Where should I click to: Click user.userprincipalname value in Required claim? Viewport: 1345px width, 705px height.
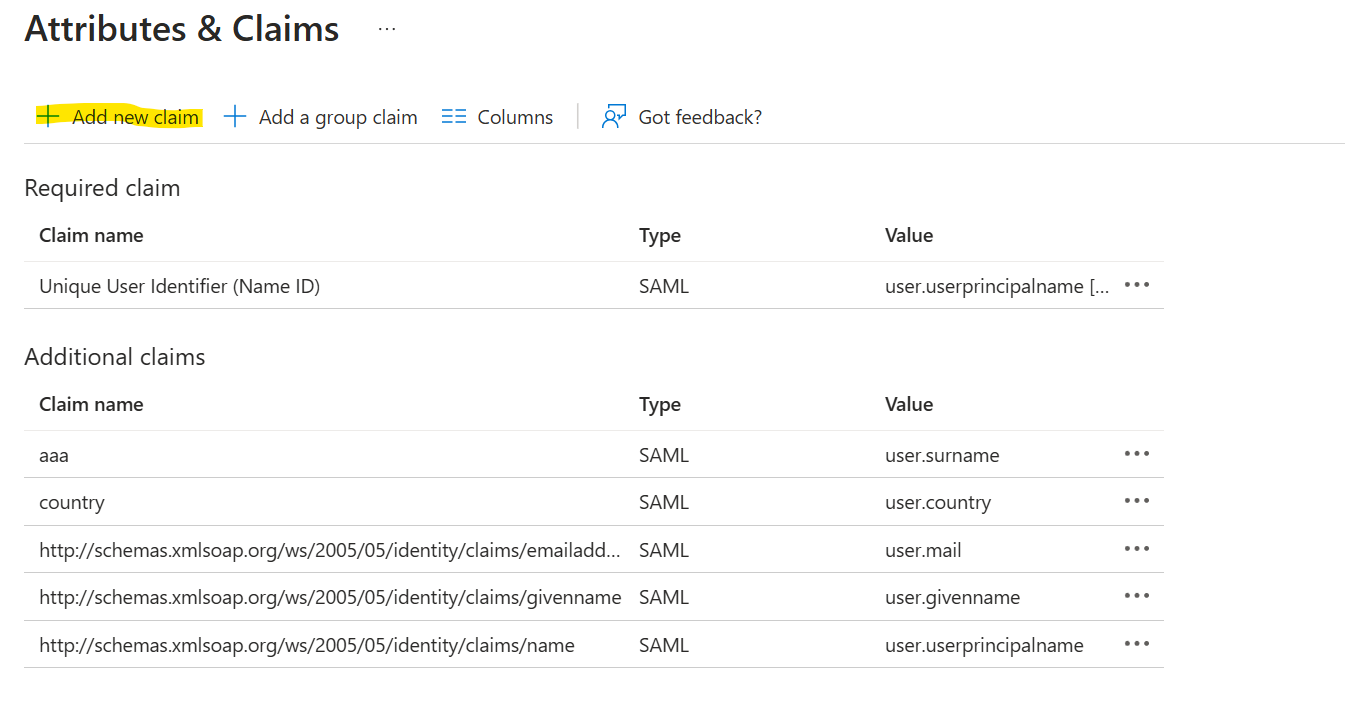(x=997, y=287)
